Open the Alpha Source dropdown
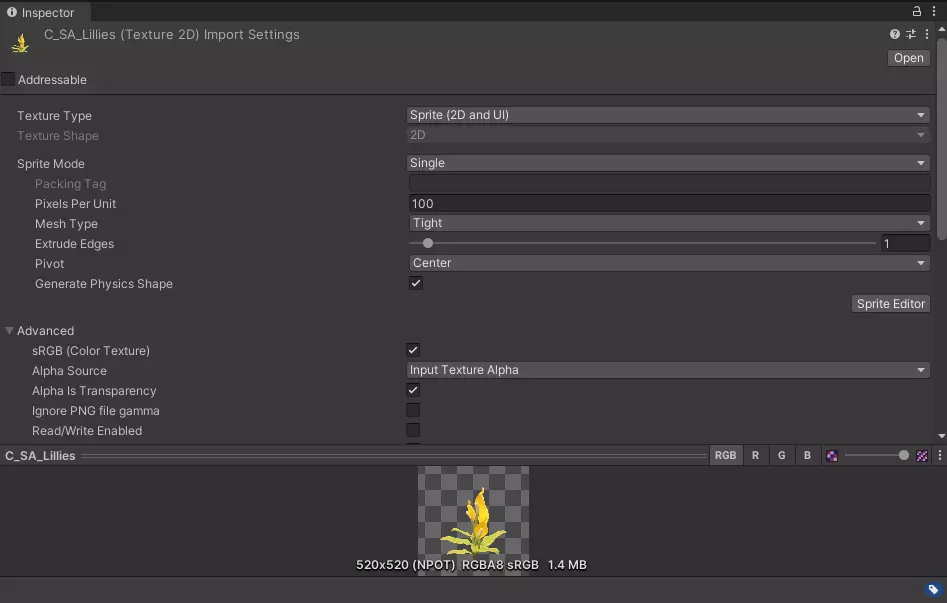 [668, 370]
